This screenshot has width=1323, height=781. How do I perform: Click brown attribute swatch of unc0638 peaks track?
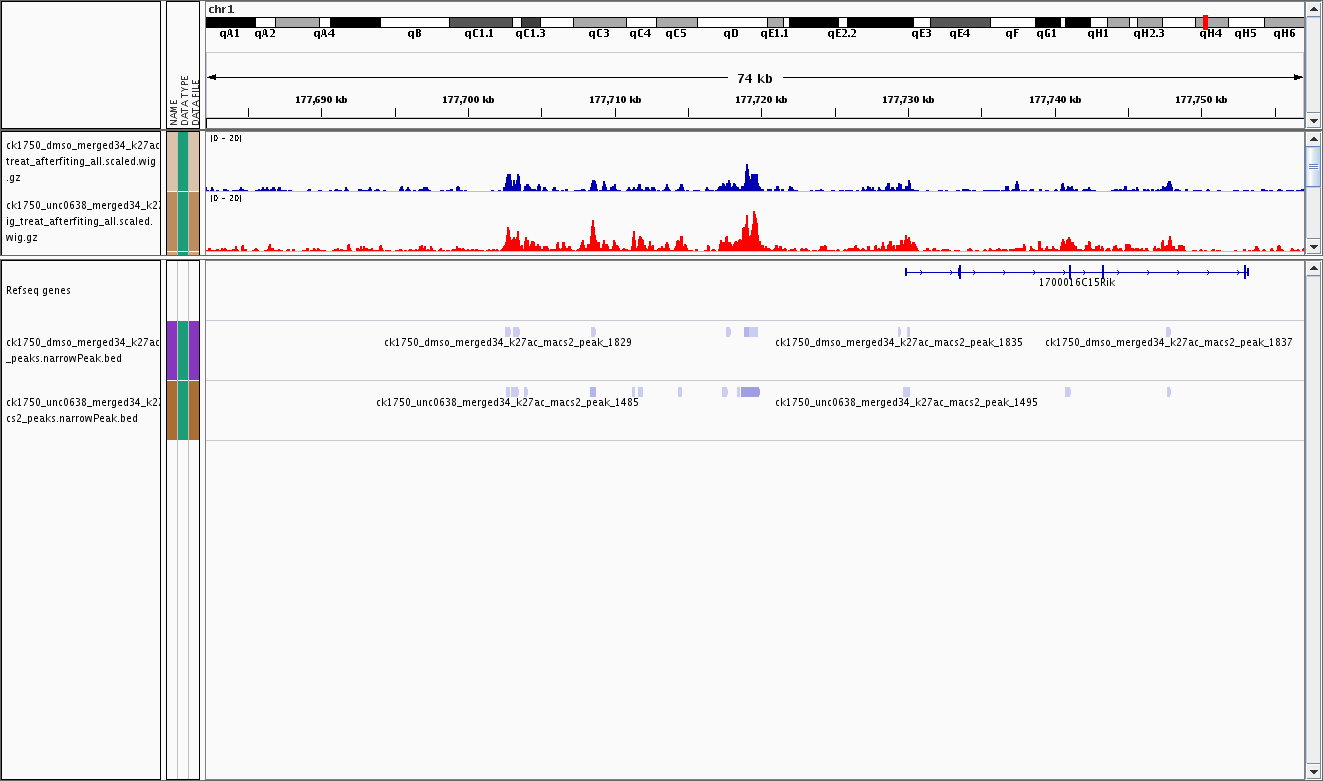[x=172, y=410]
